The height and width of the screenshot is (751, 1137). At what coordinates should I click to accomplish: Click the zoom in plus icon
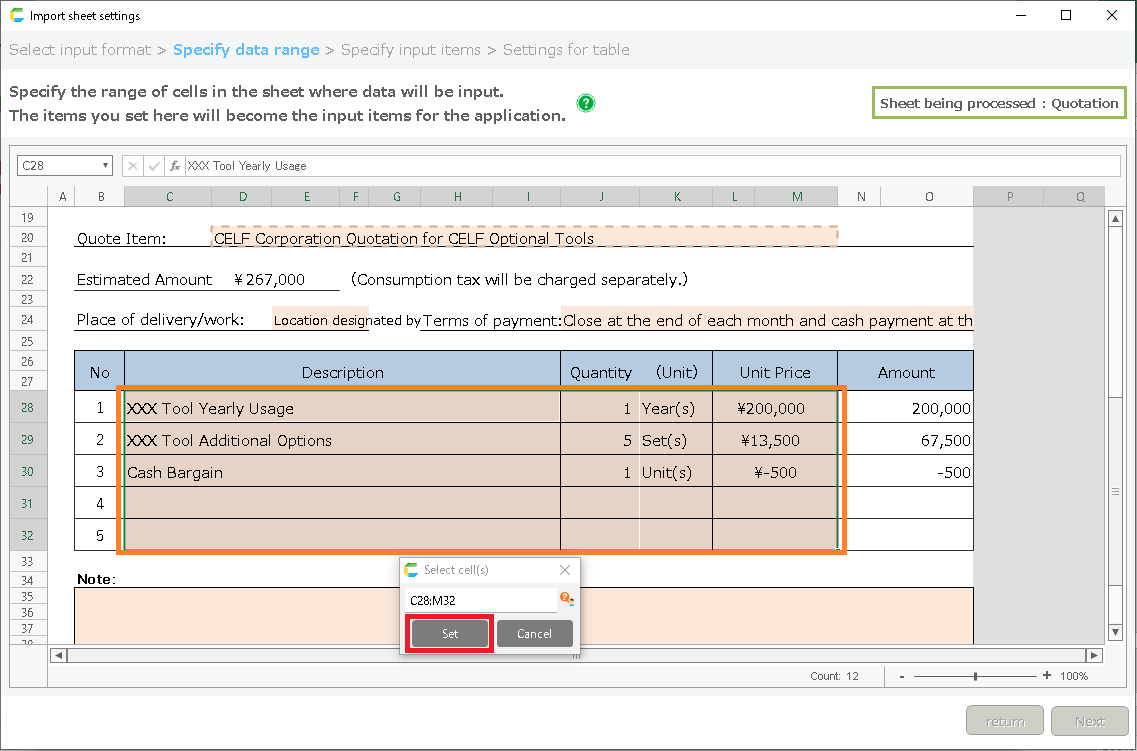[x=1047, y=676]
